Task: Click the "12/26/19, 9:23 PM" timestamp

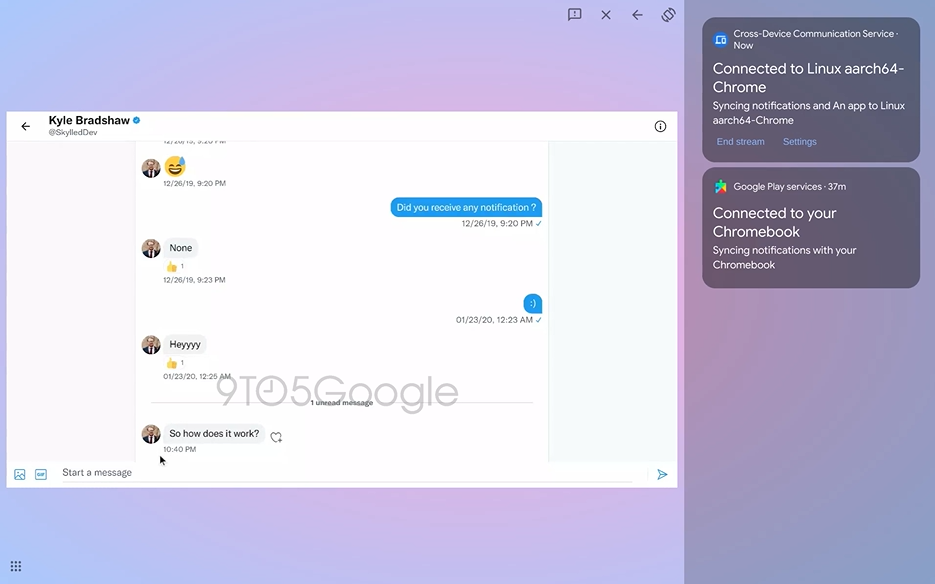Action: coord(194,280)
